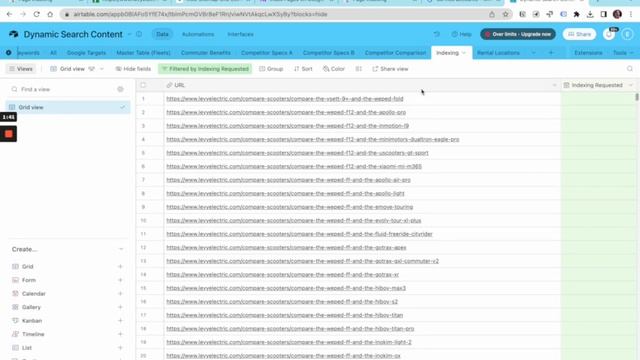Open the Interfaces tab

(x=240, y=34)
